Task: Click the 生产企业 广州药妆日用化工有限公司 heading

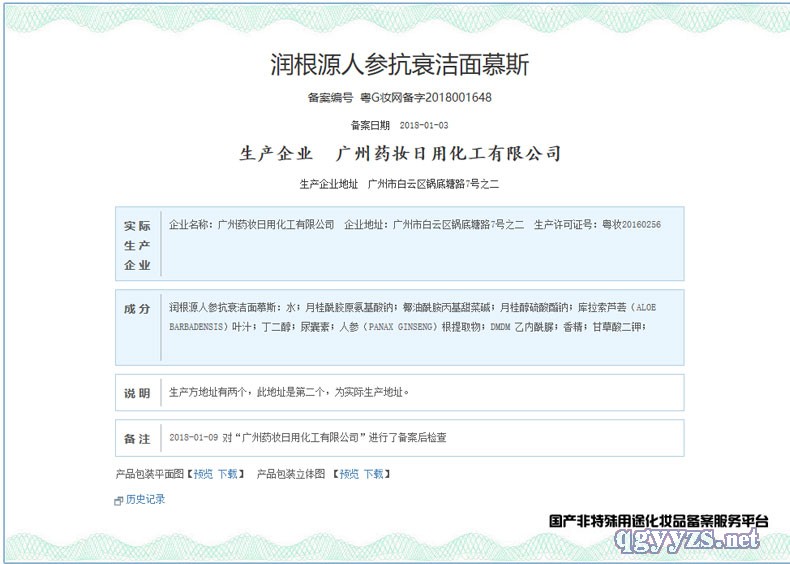Action: (x=400, y=153)
